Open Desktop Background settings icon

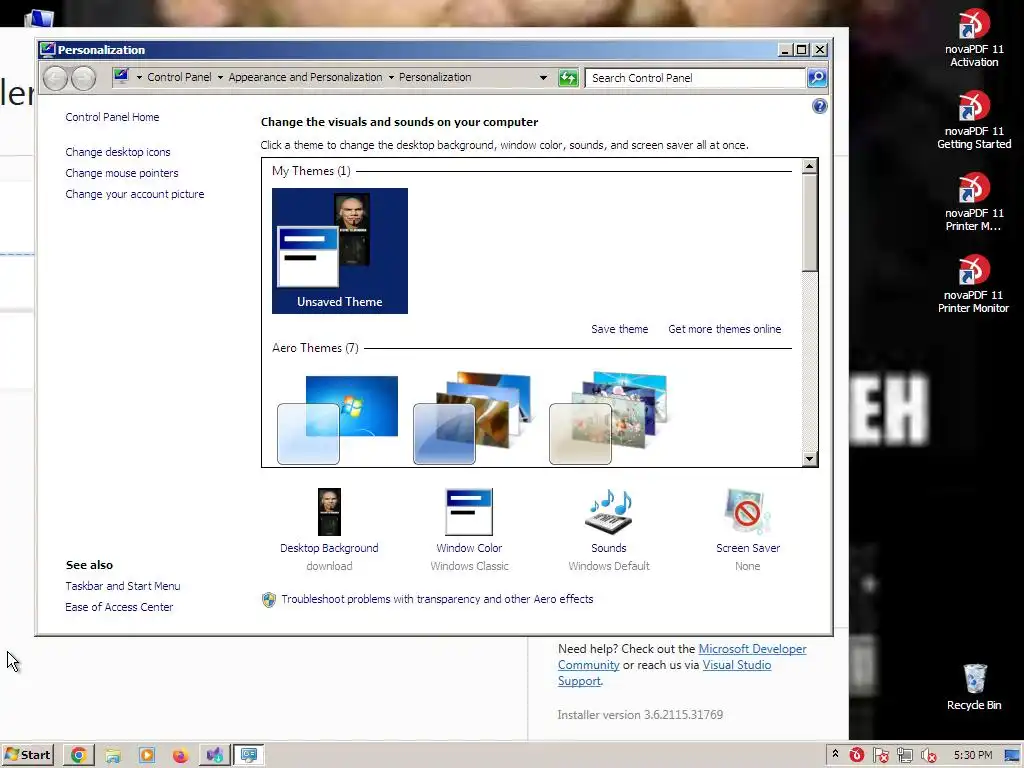329,512
